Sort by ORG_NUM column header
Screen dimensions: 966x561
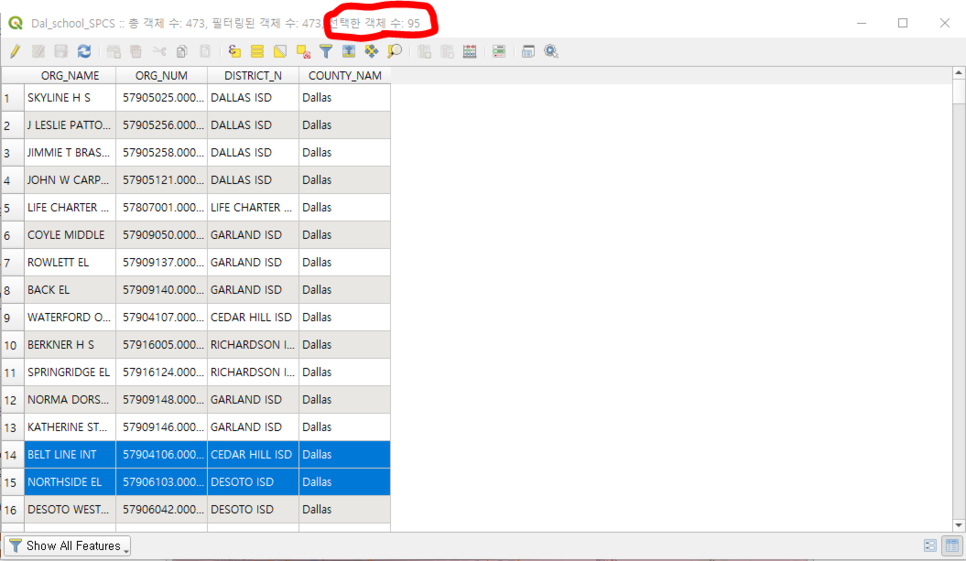[161, 76]
